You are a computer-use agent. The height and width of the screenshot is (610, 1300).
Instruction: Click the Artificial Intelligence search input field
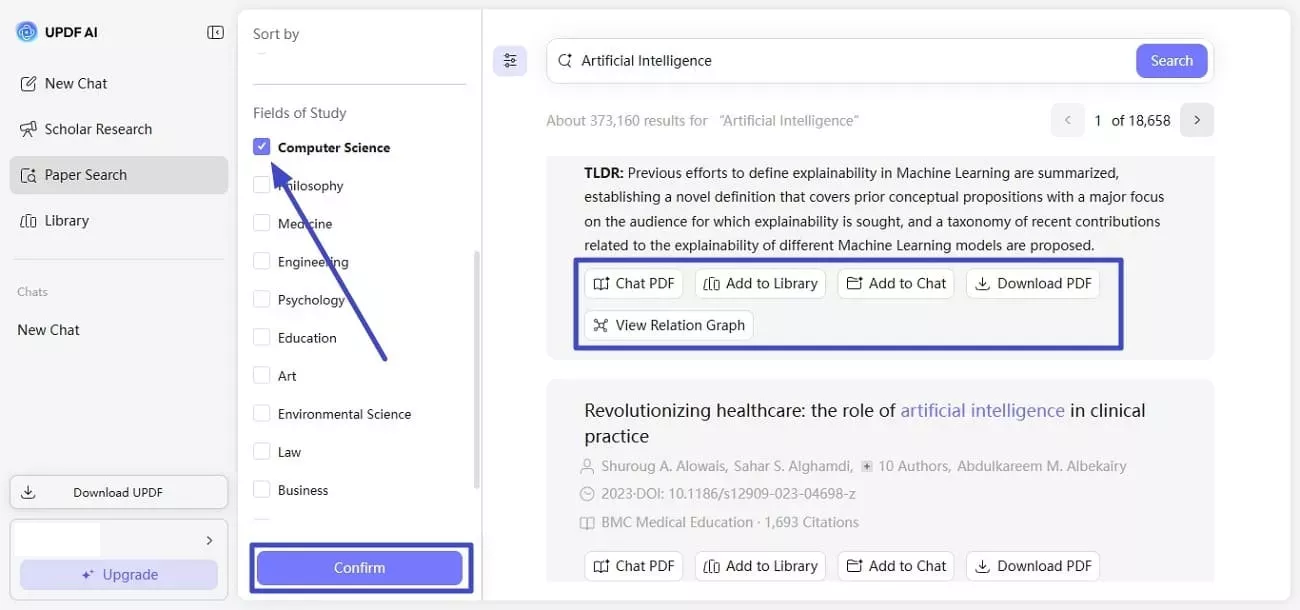[850, 61]
